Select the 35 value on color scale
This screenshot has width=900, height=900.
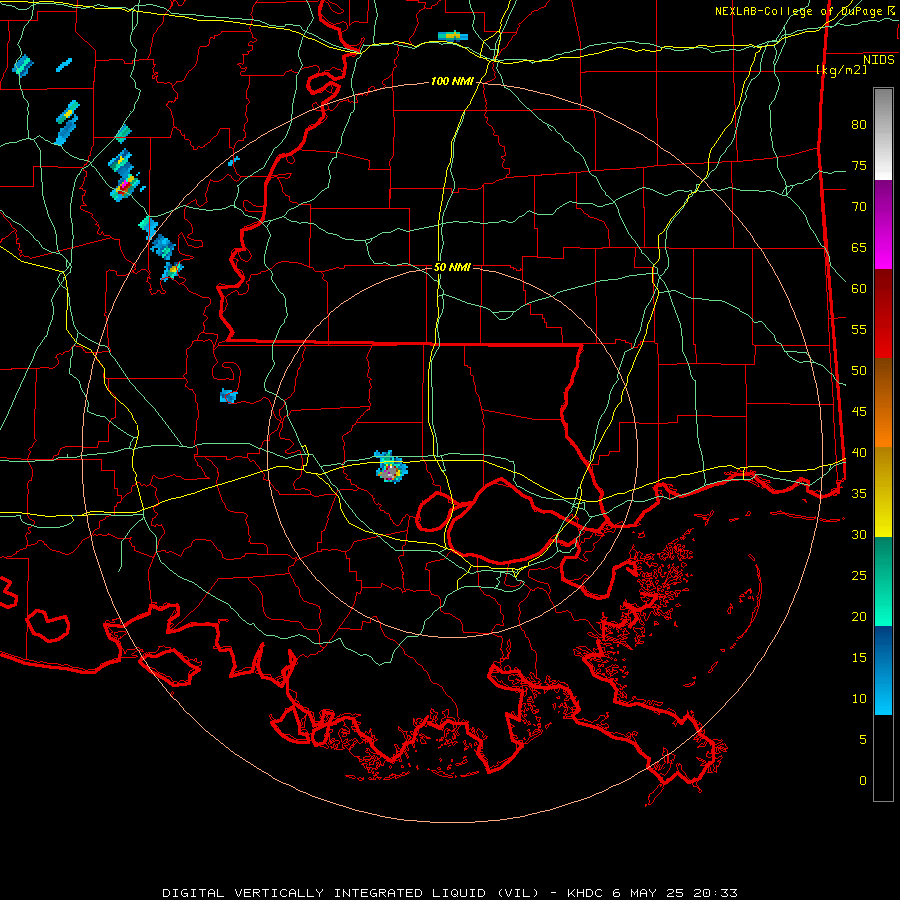(859, 494)
